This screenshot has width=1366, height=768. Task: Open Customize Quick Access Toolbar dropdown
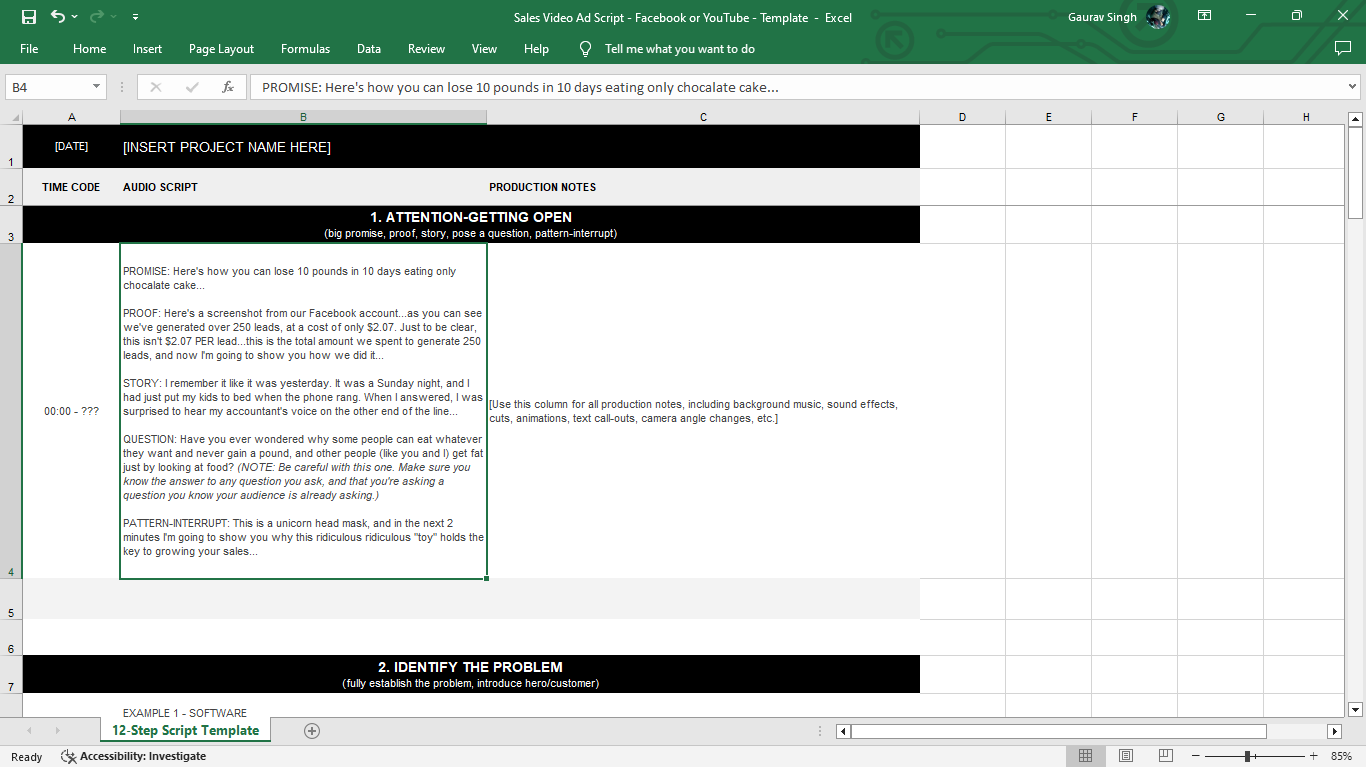click(x=135, y=17)
